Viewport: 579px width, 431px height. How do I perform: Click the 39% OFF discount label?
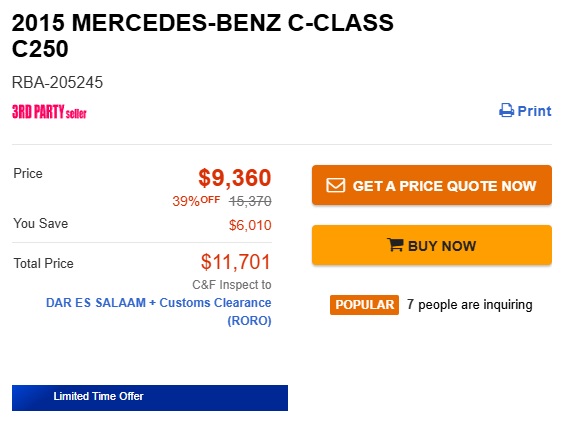pos(196,201)
